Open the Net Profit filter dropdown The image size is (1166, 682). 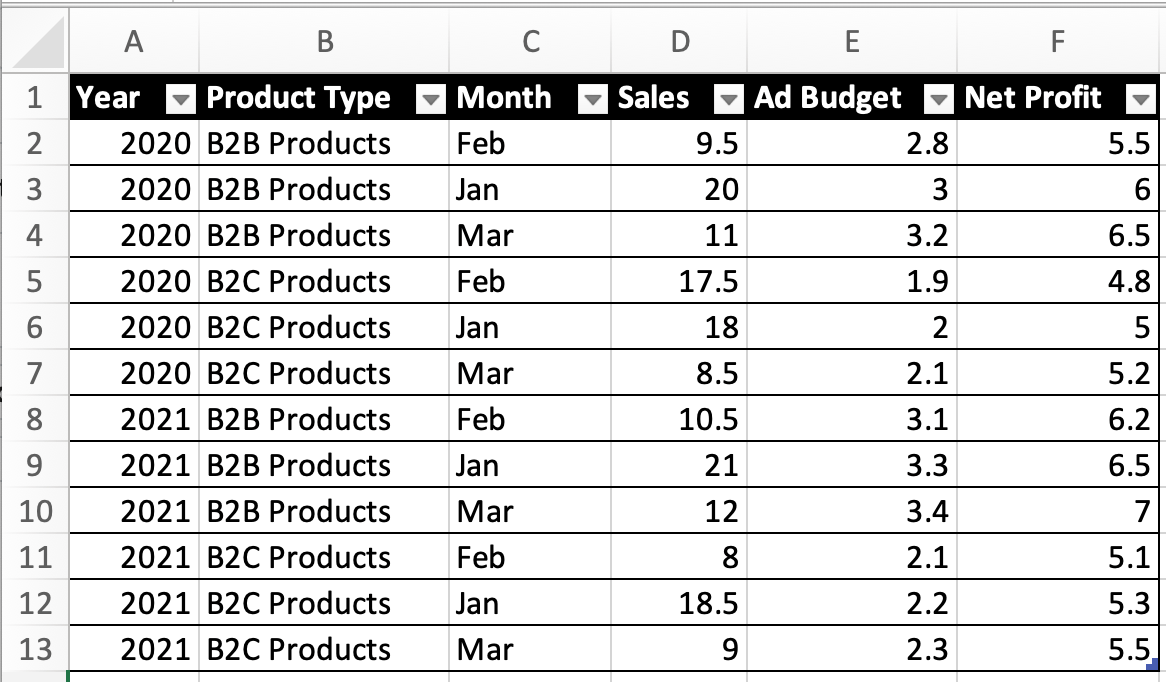(1140, 99)
